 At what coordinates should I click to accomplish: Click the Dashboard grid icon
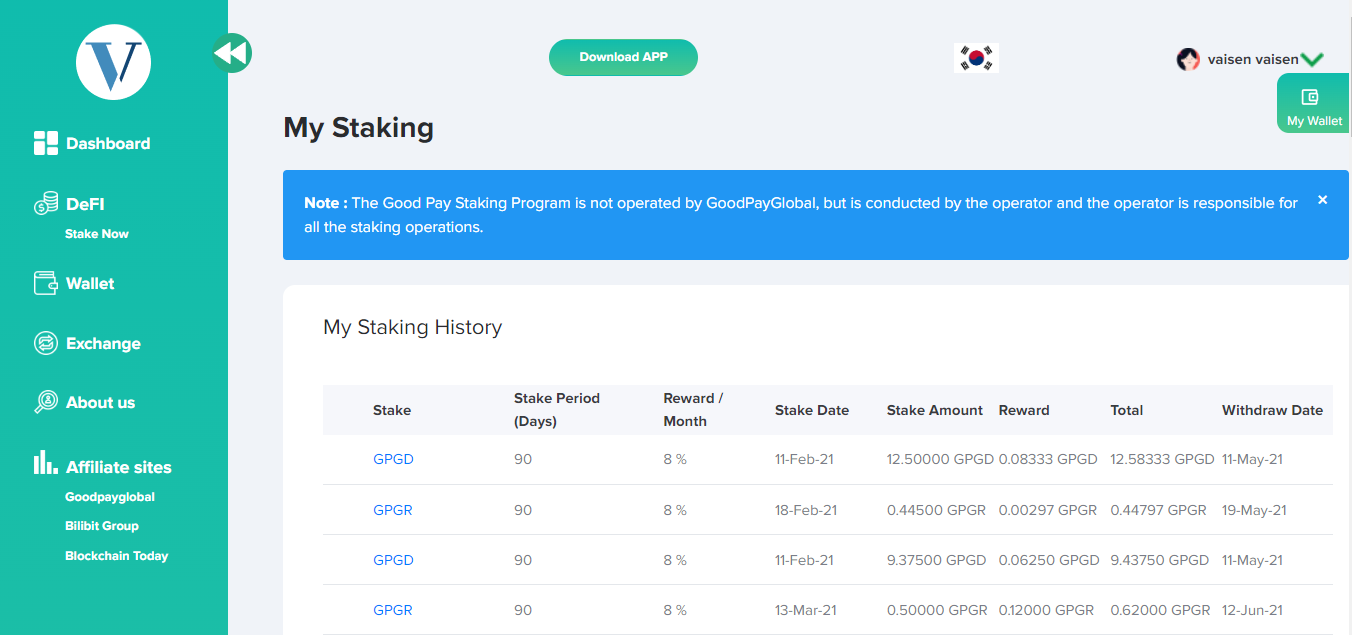[x=46, y=143]
